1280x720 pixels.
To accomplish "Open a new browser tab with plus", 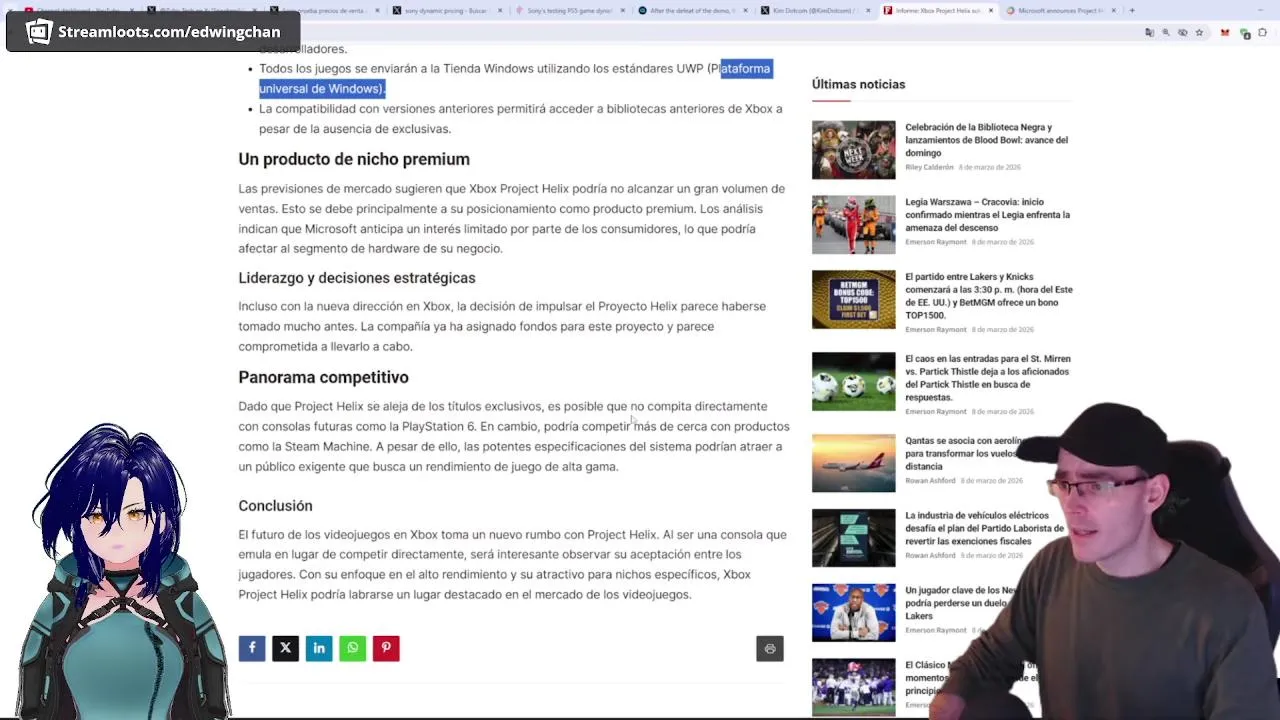I will tap(1132, 11).
